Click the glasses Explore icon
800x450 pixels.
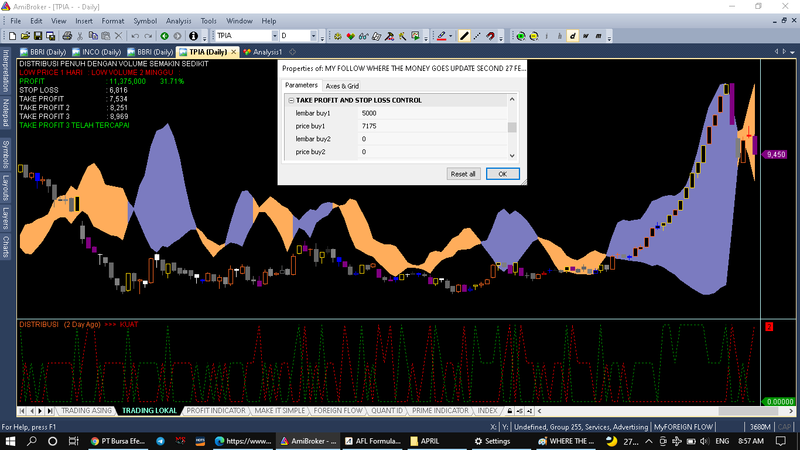coord(363,36)
